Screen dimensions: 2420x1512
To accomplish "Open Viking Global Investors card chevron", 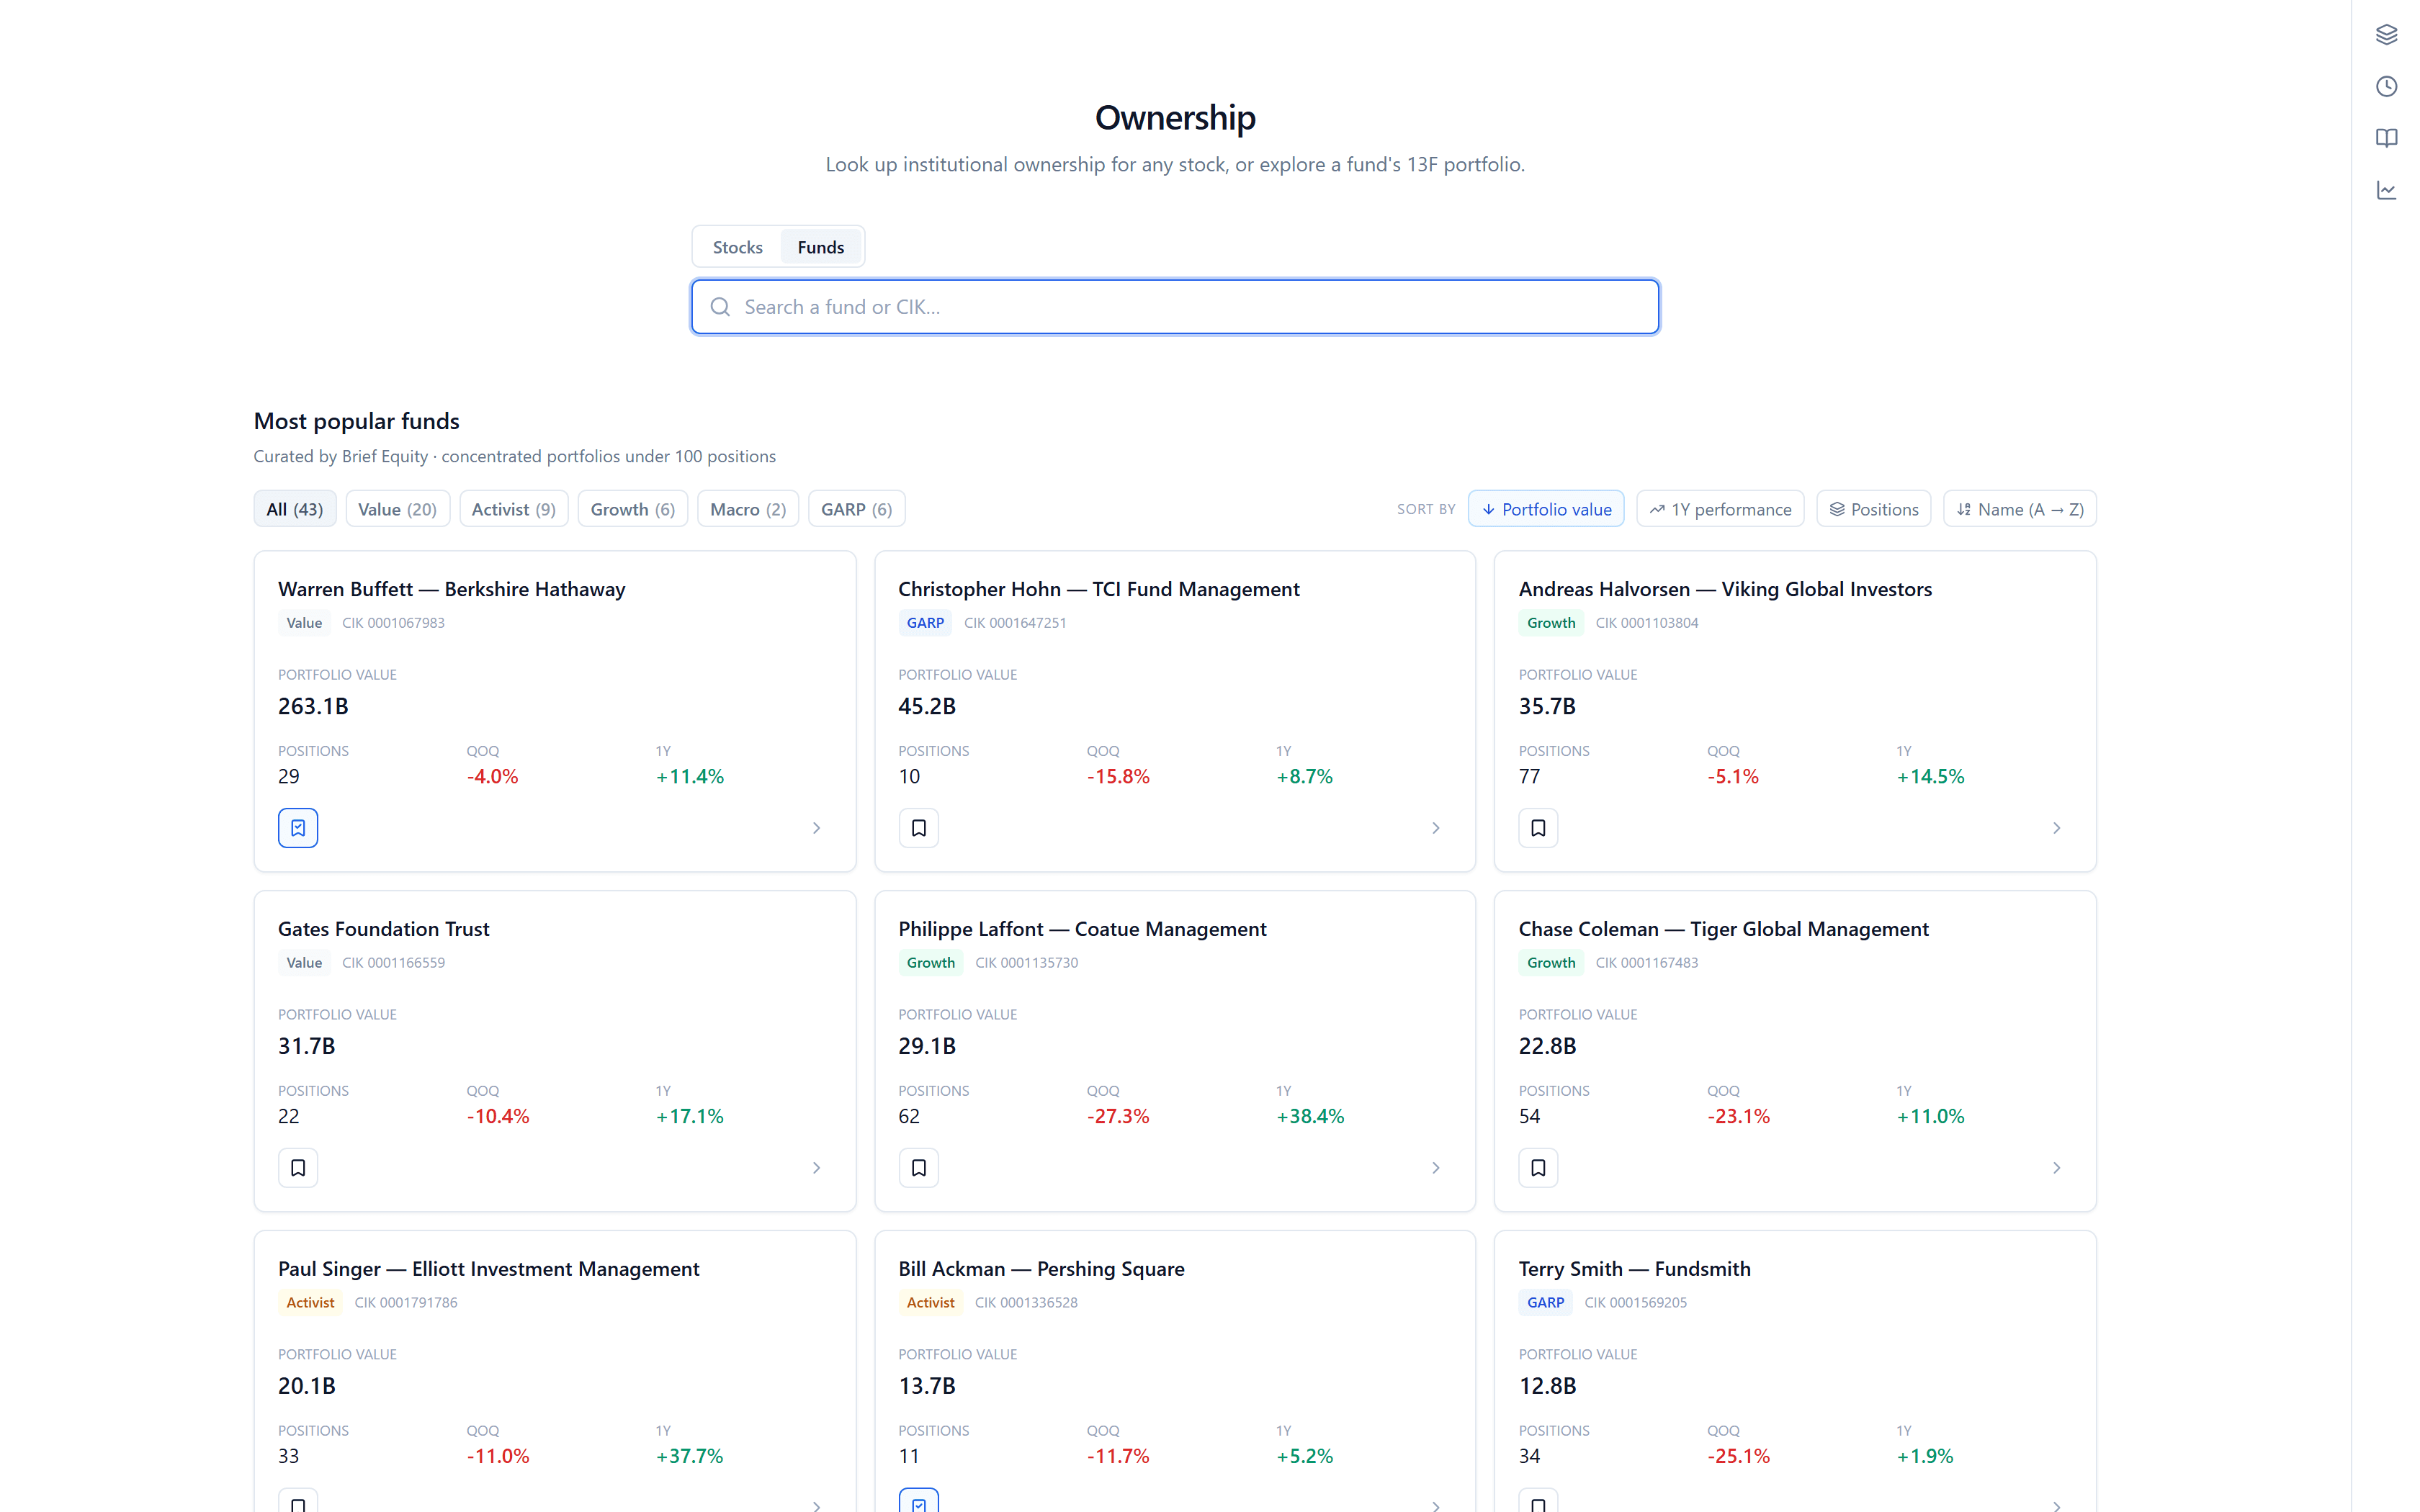I will coord(2056,828).
